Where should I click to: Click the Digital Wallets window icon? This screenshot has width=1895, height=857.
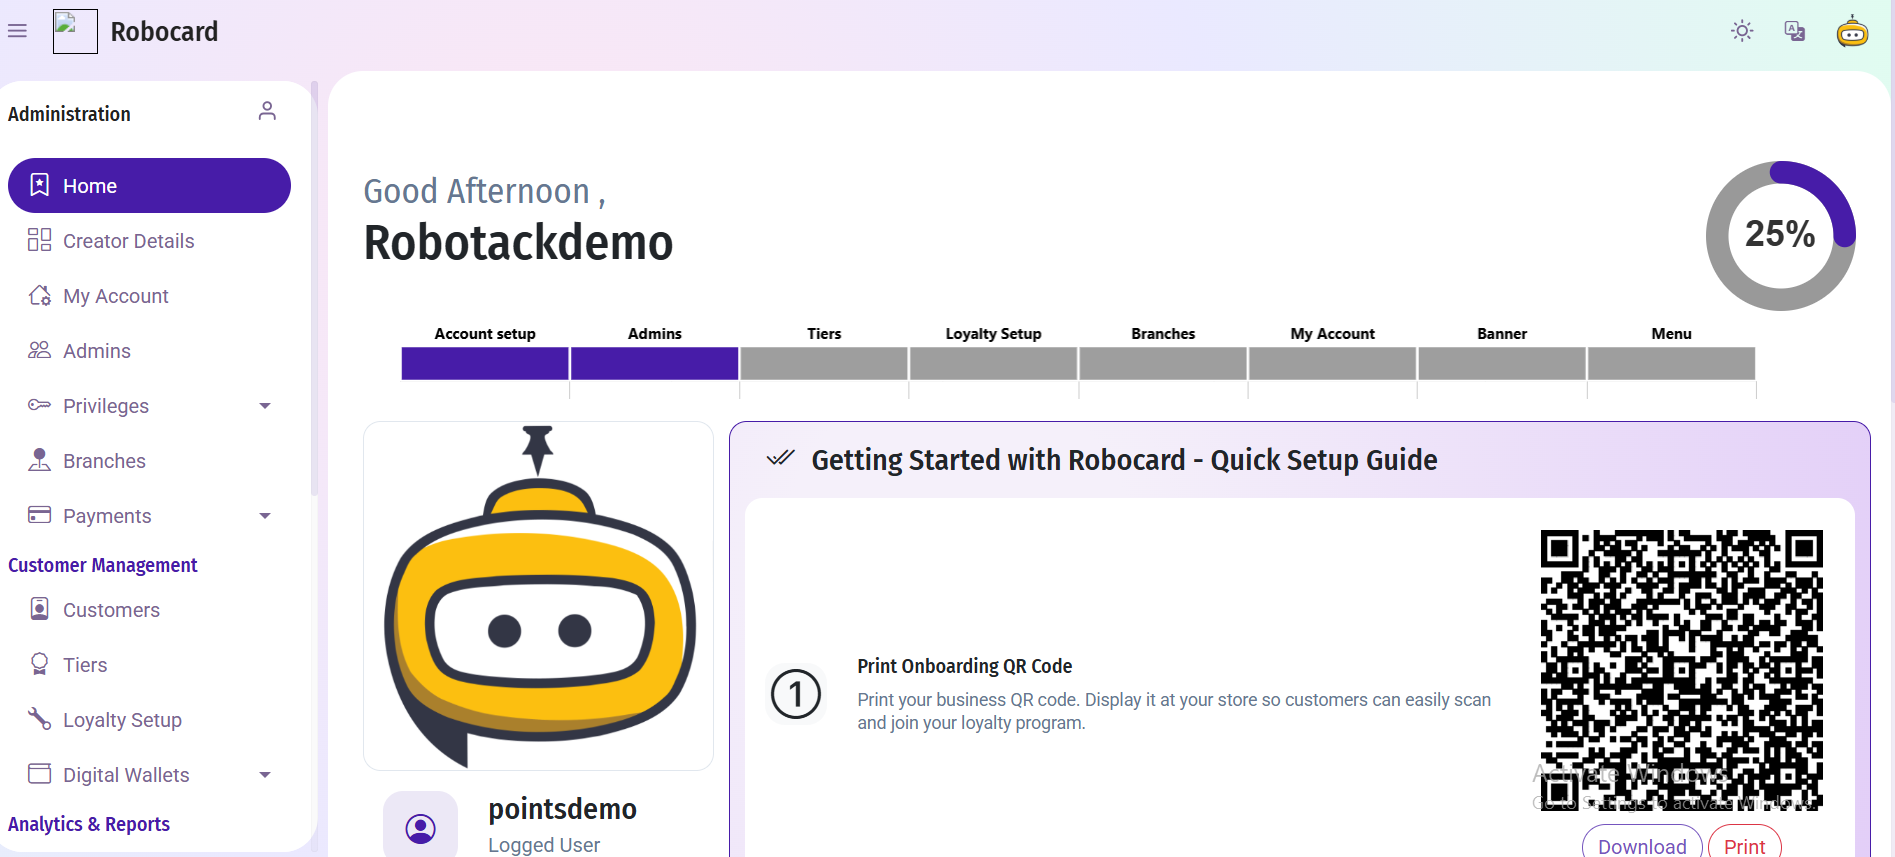pos(40,774)
